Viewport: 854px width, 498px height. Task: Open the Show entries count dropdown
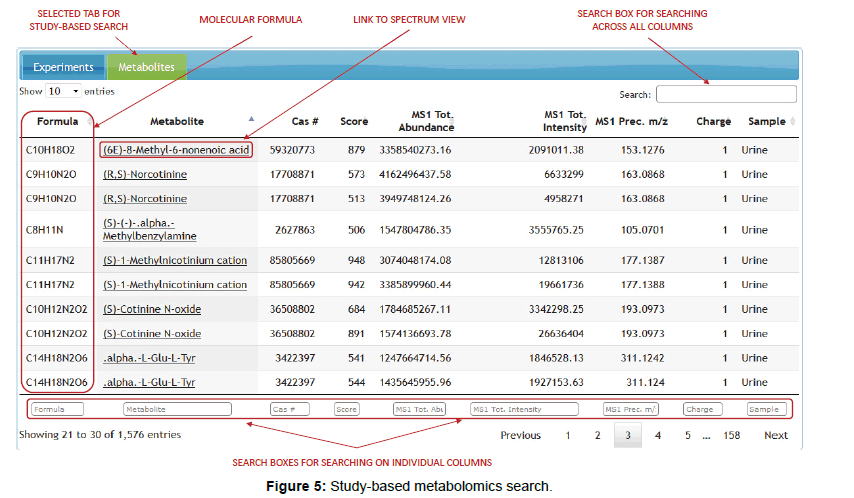(x=64, y=91)
